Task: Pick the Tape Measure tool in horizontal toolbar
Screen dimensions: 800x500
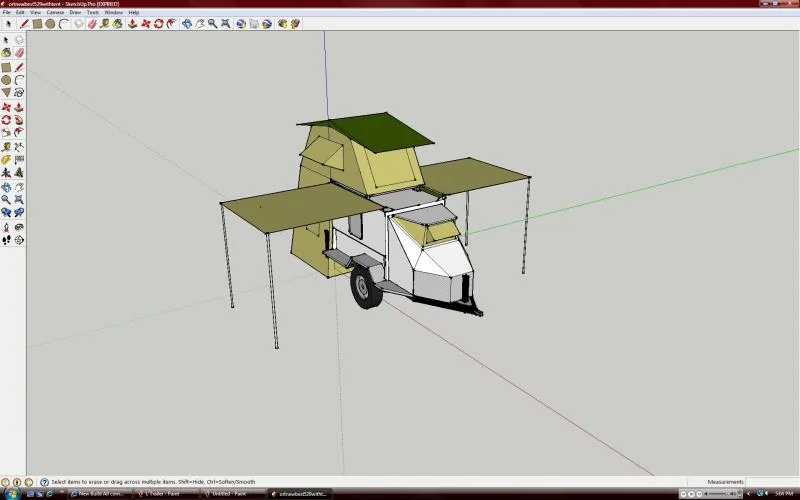Action: point(105,24)
